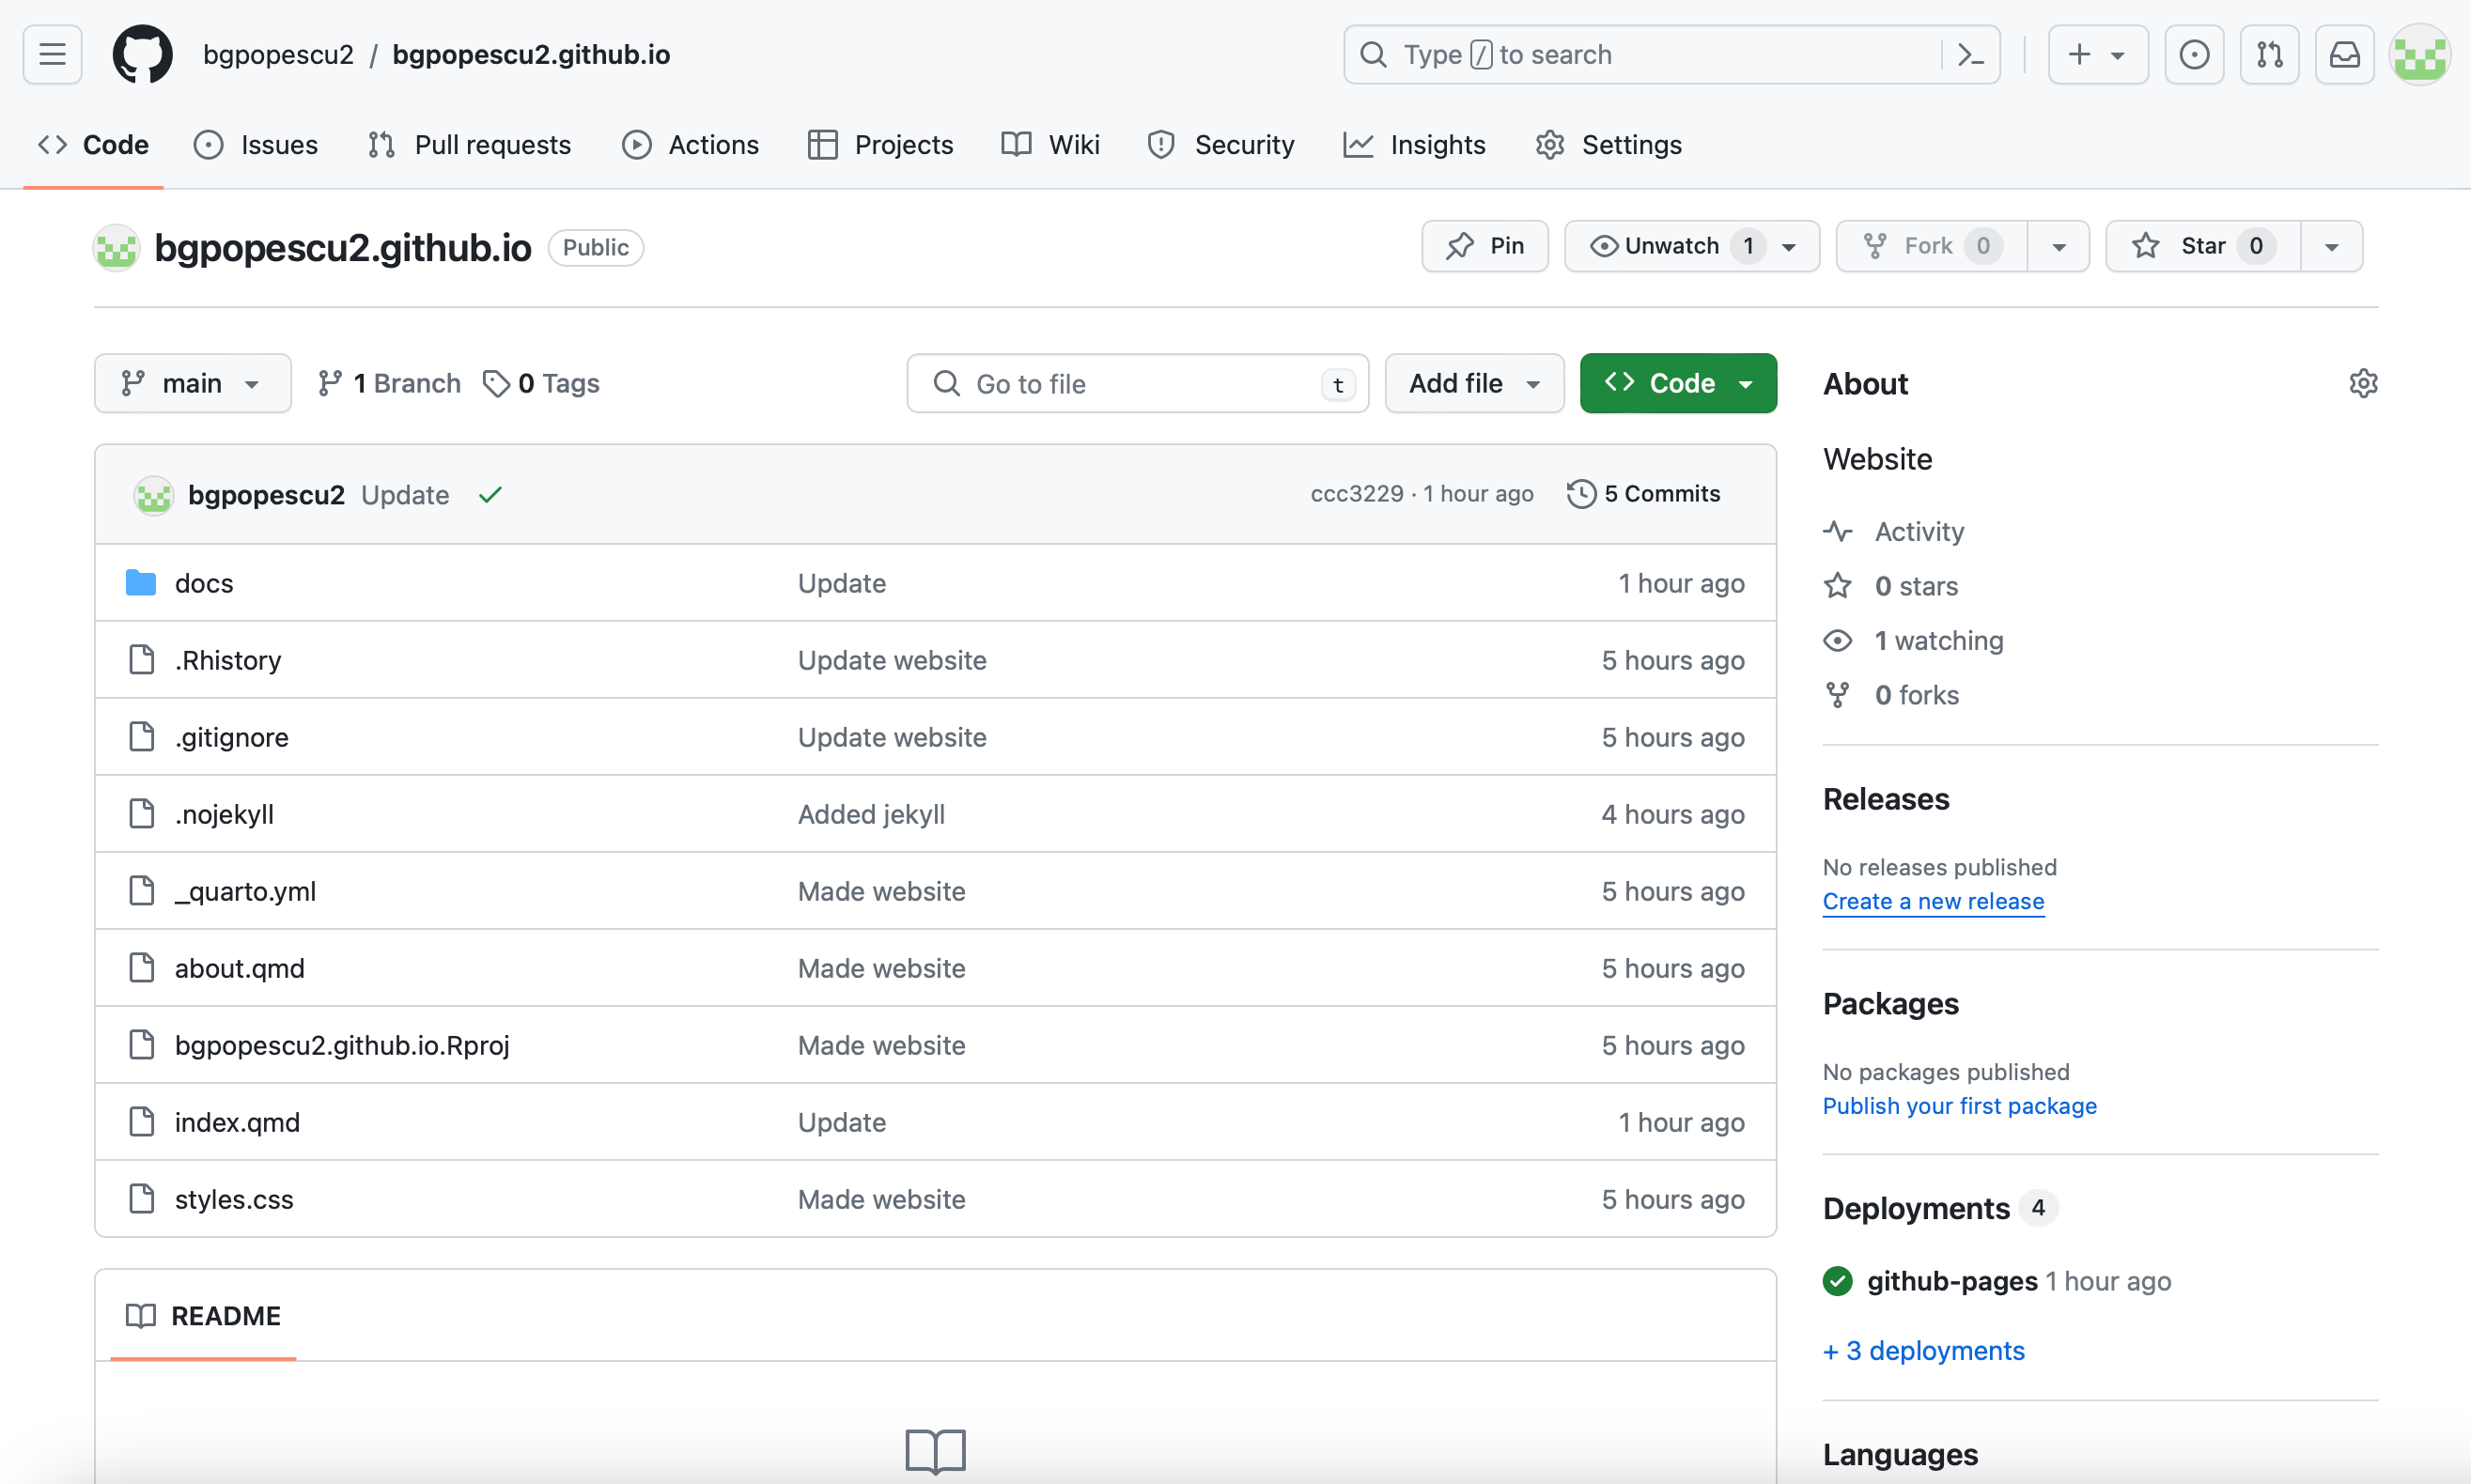Open the notifications inbox icon
This screenshot has height=1484, width=2471.
(x=2344, y=54)
